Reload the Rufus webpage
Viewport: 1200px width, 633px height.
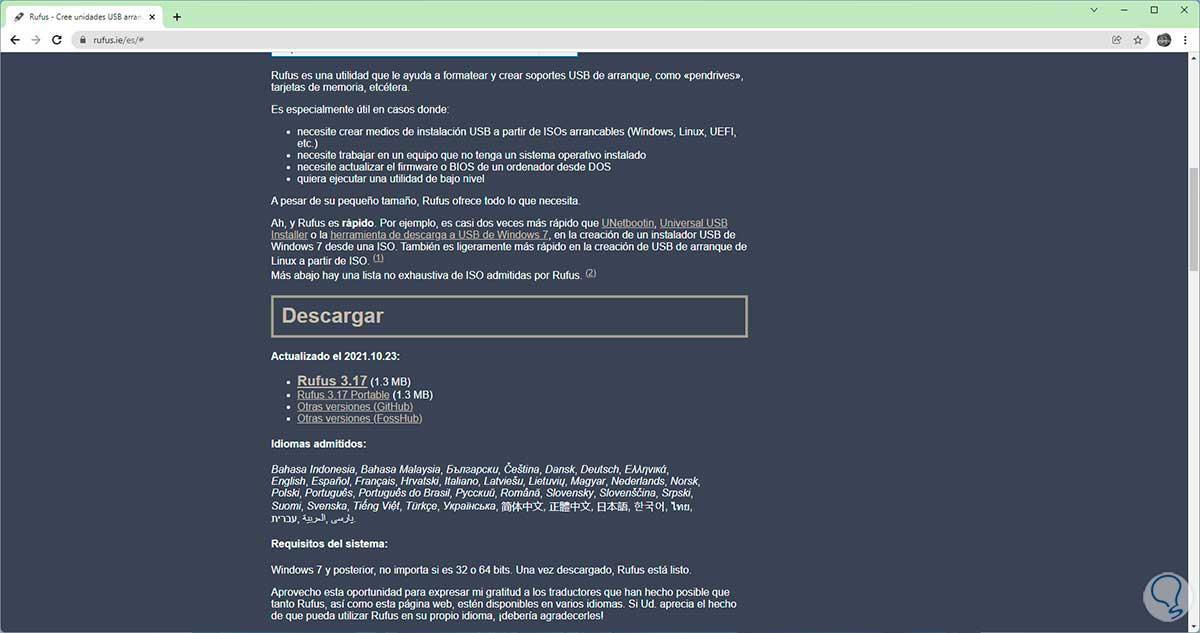tap(57, 40)
